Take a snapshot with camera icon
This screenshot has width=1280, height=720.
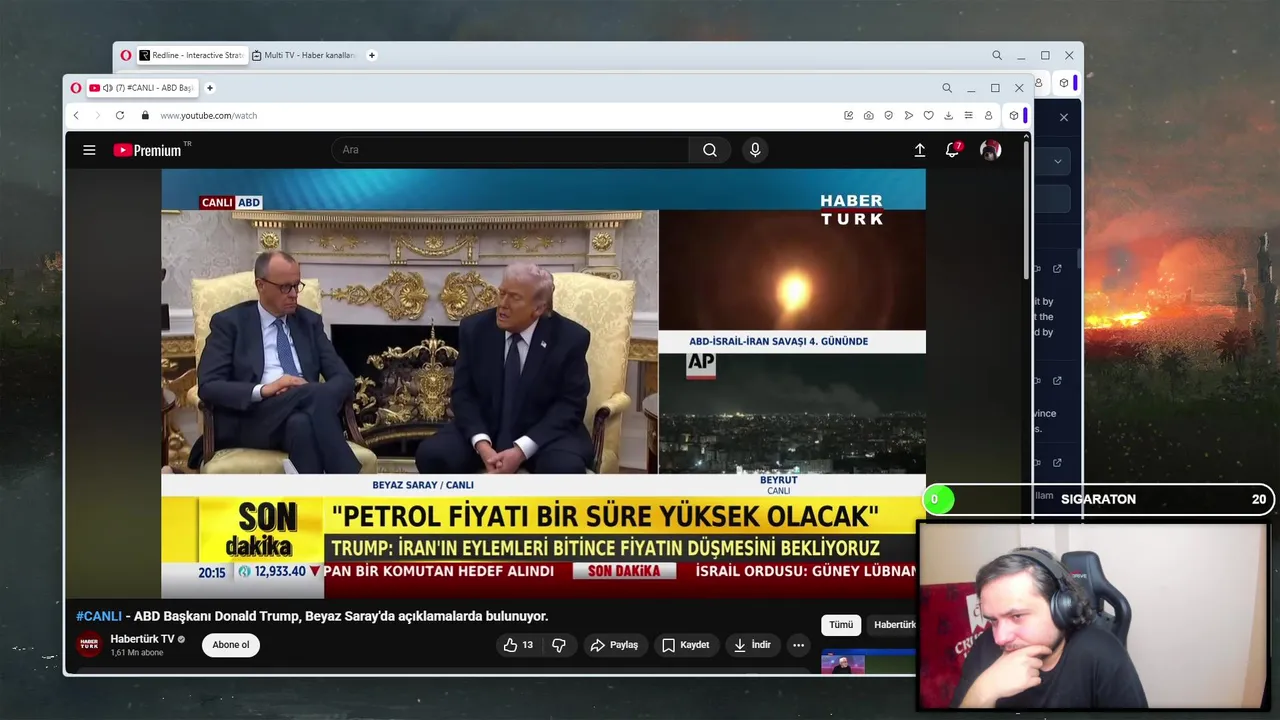(x=869, y=116)
